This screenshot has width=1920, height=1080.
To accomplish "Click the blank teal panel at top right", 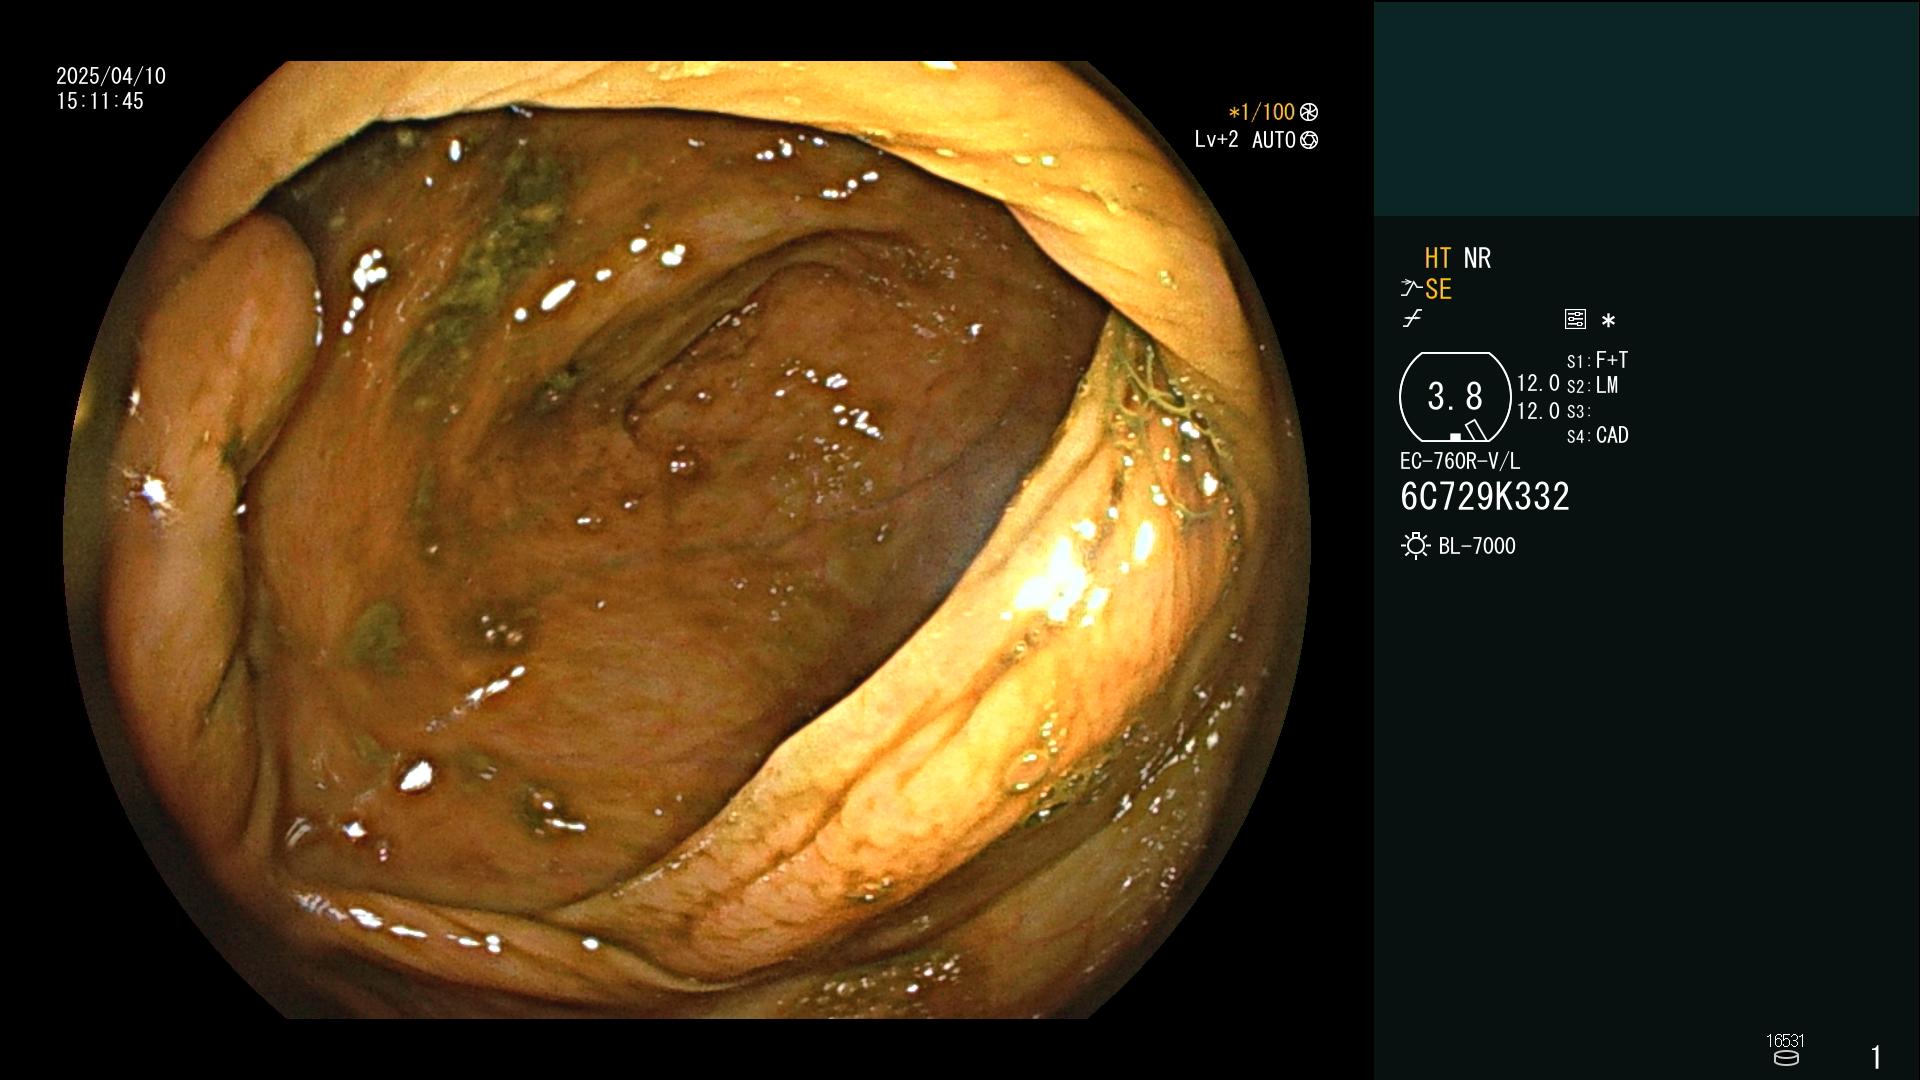I will point(1646,108).
